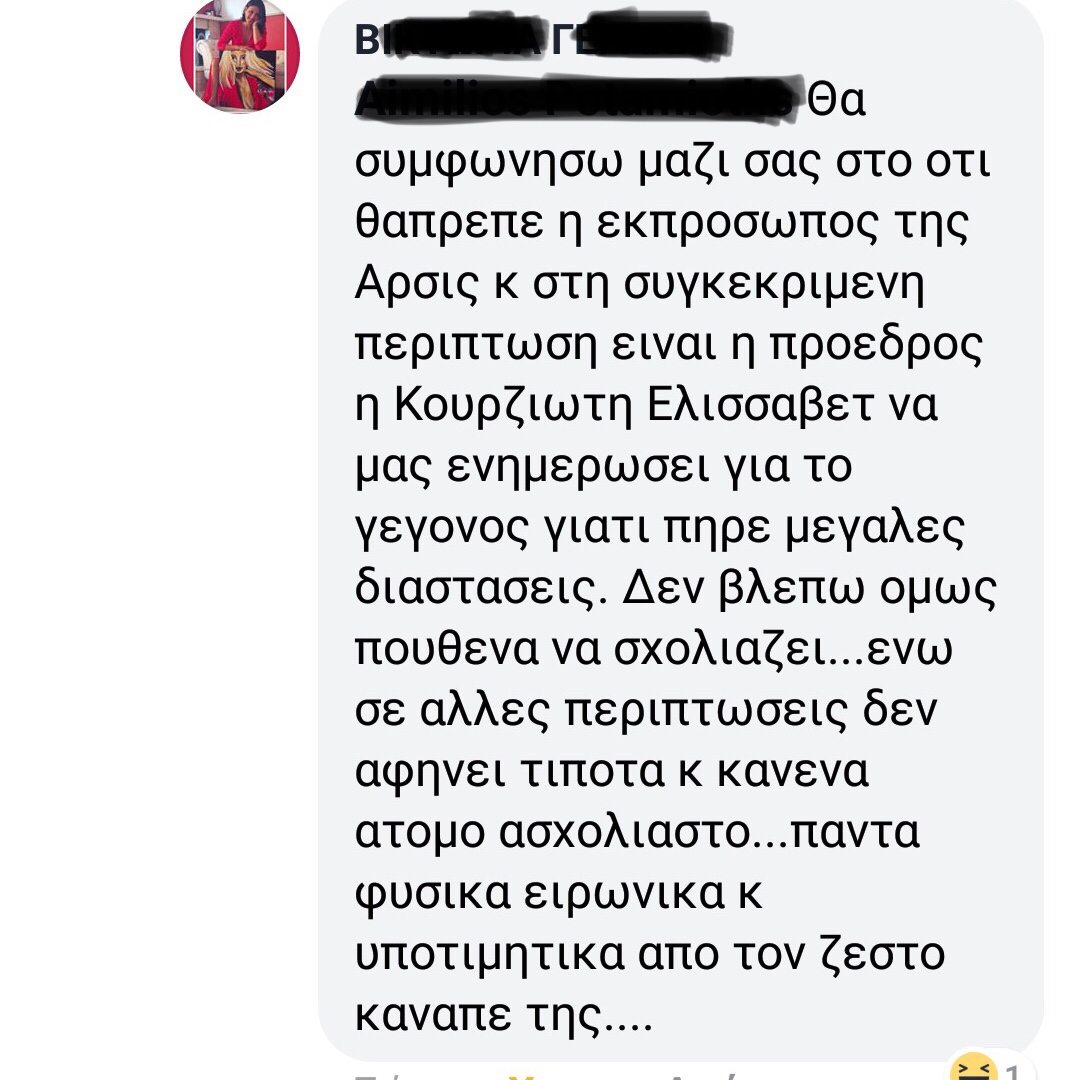Open the blacked-out mentioned user tag
The width and height of the screenshot is (1080, 1080).
point(579,100)
